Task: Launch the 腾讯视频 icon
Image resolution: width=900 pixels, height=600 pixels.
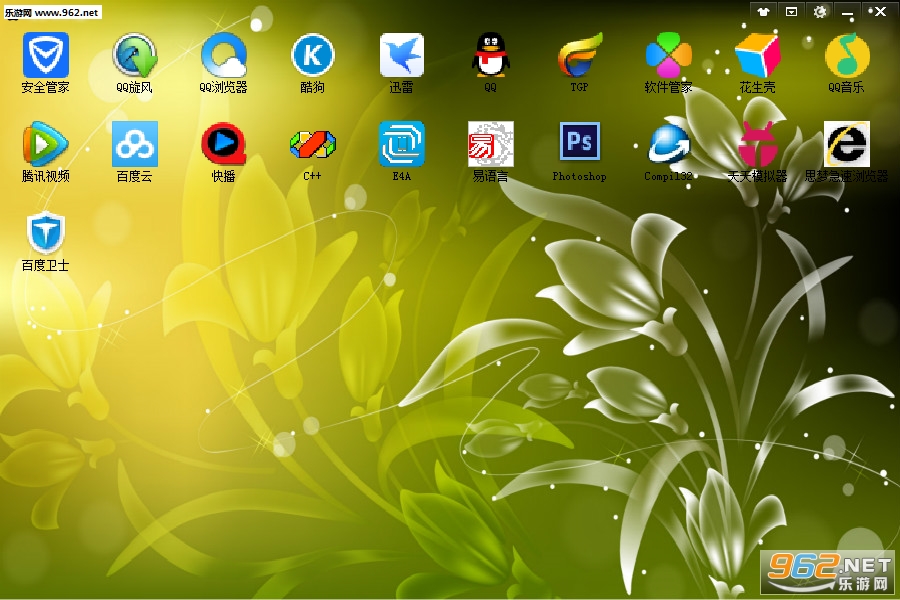Action: point(45,144)
